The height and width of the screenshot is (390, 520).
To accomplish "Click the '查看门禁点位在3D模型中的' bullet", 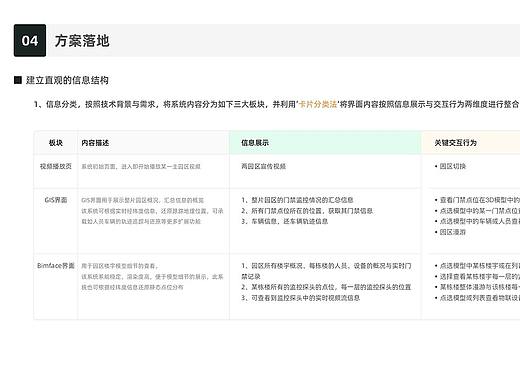I will pos(477,200).
